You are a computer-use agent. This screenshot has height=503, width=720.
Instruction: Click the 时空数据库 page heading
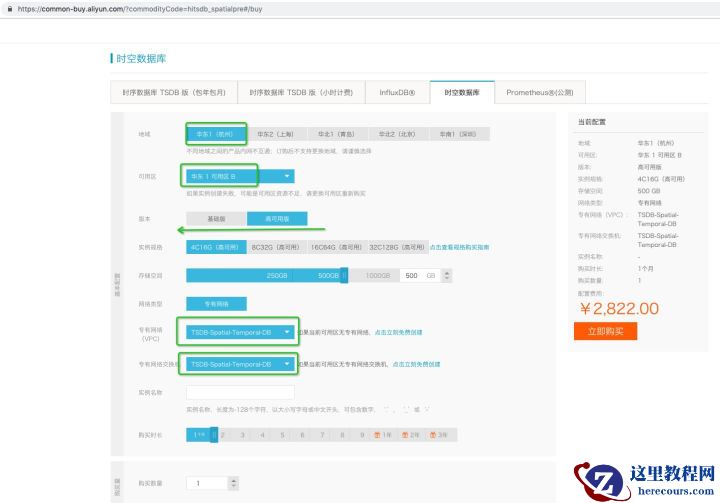141,58
